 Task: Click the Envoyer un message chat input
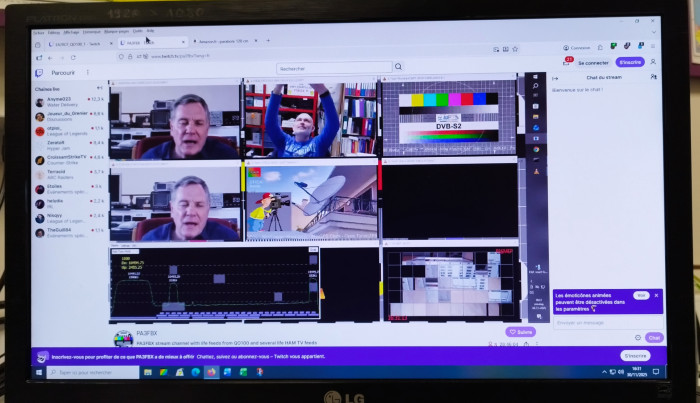[608, 323]
